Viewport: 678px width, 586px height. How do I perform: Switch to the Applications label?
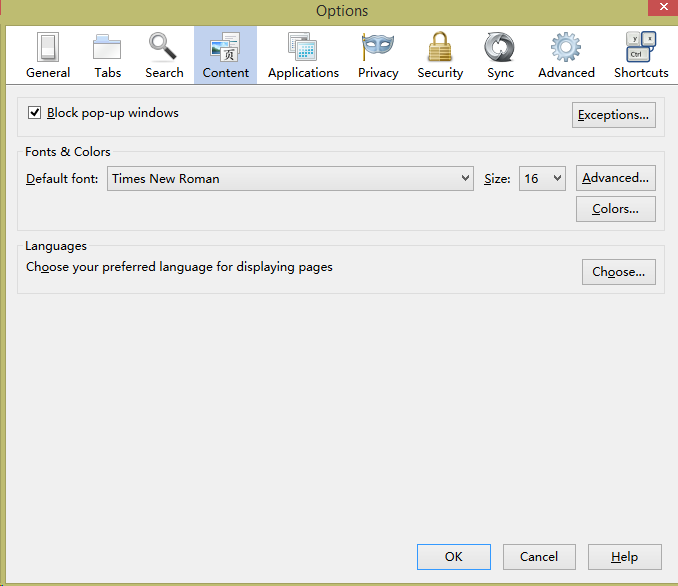(x=303, y=73)
